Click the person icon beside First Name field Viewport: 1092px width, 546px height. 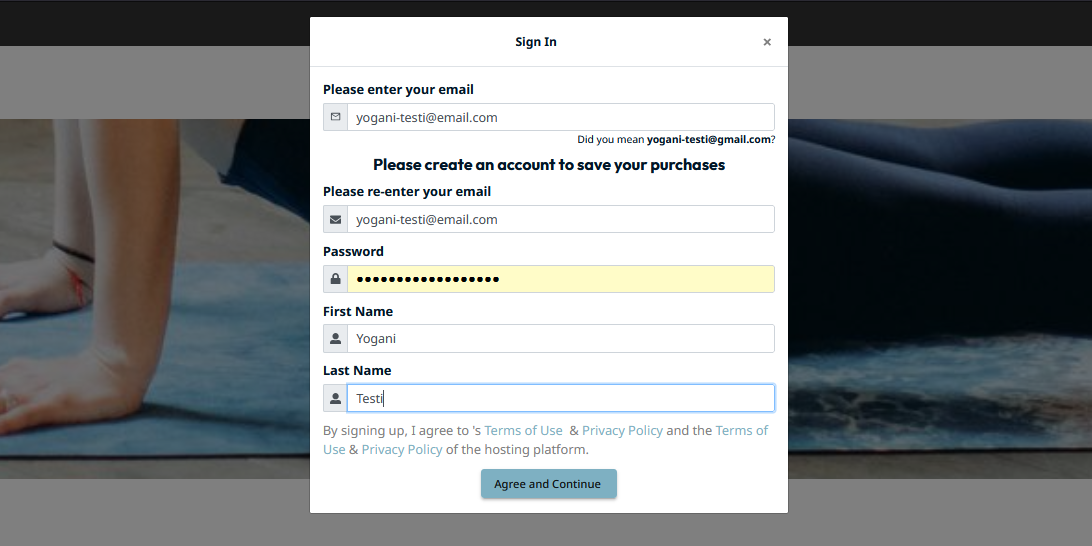(335, 339)
